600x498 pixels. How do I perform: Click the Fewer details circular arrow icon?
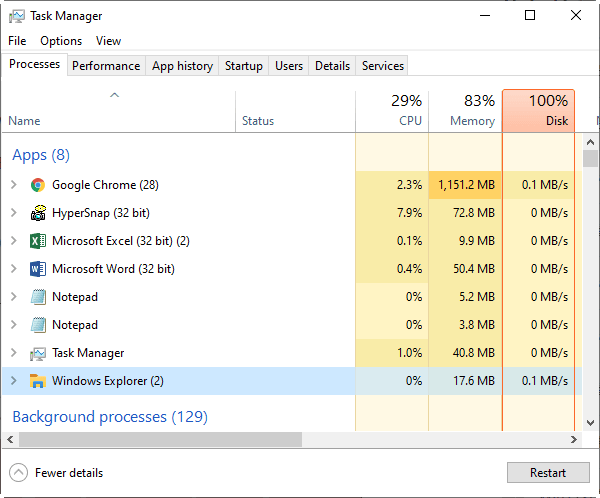pyautogui.click(x=18, y=473)
